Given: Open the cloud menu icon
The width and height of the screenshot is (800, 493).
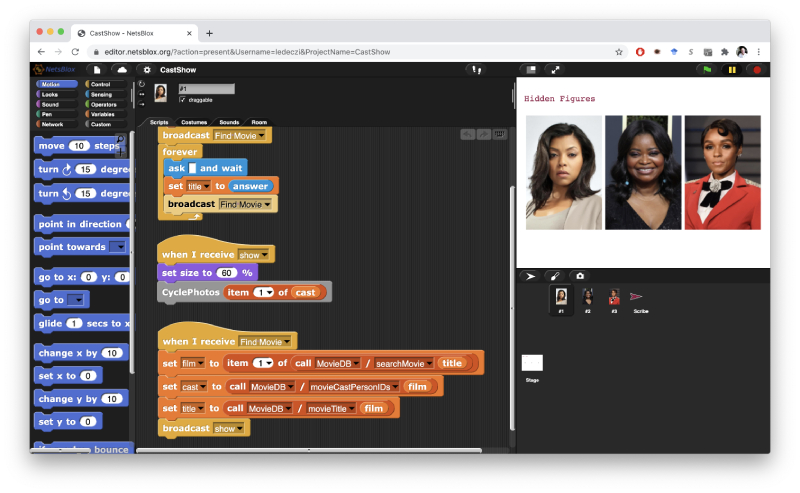Looking at the screenshot, I should [x=121, y=70].
